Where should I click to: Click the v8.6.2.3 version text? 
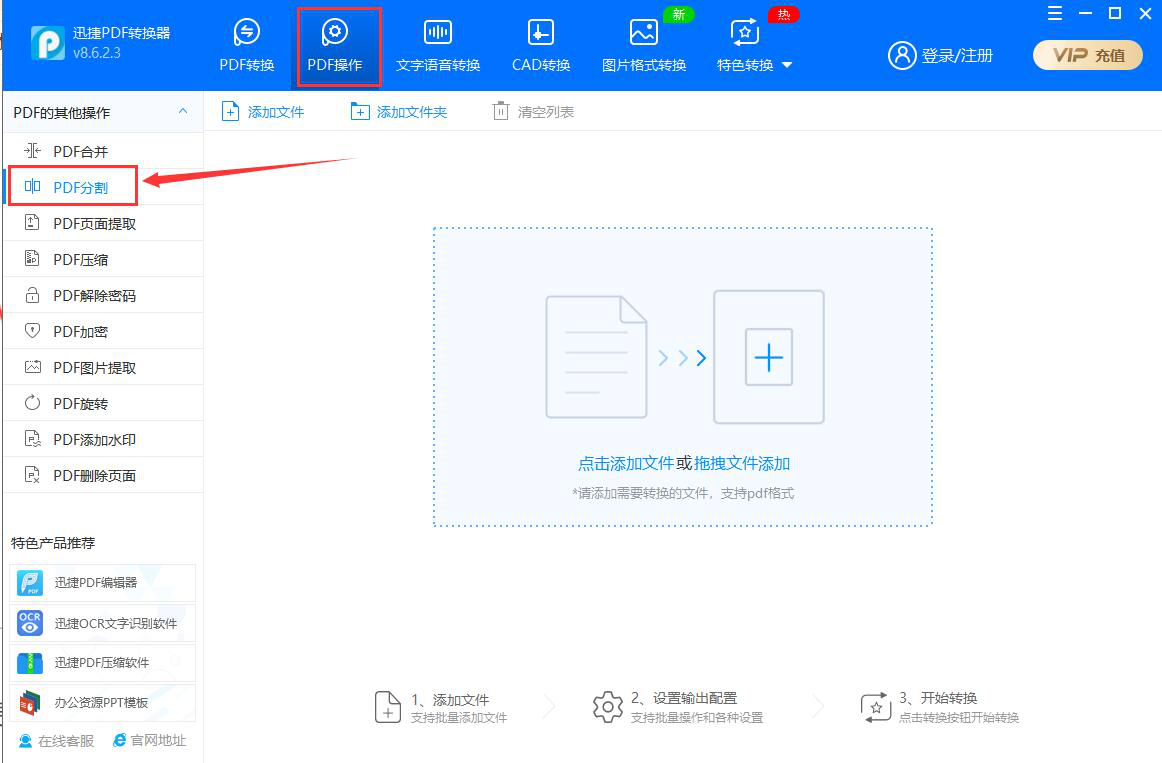click(x=96, y=53)
